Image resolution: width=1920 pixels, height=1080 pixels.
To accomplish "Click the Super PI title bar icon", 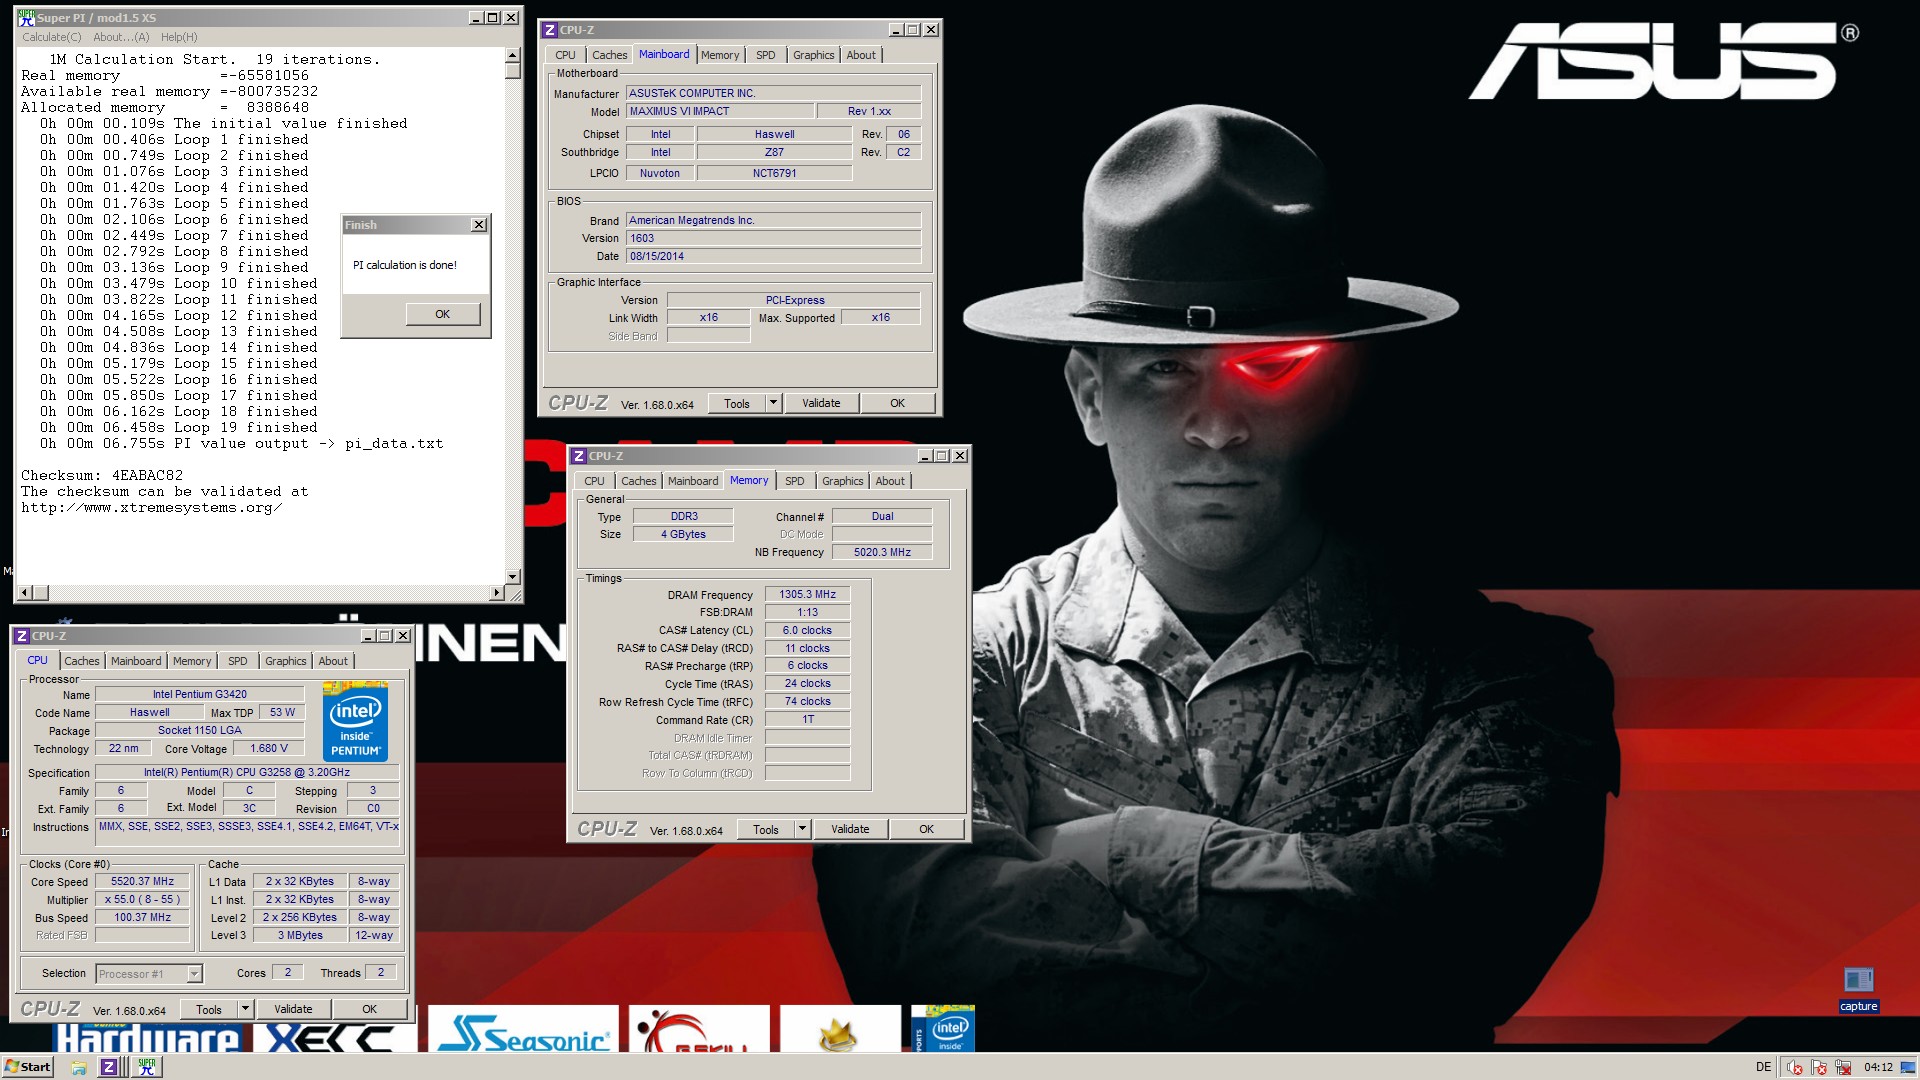I will 26,17.
